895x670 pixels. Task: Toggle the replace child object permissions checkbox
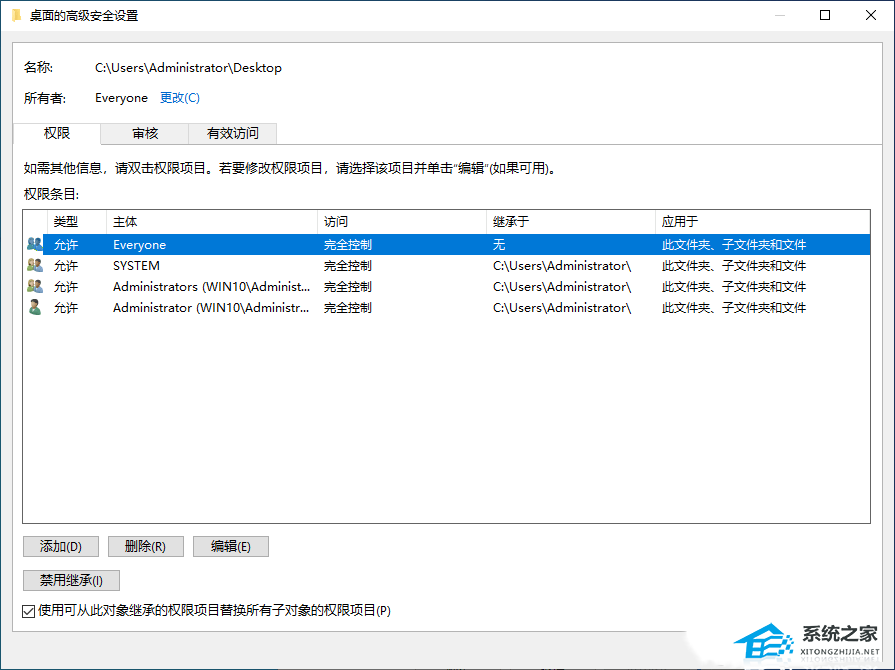pyautogui.click(x=29, y=611)
